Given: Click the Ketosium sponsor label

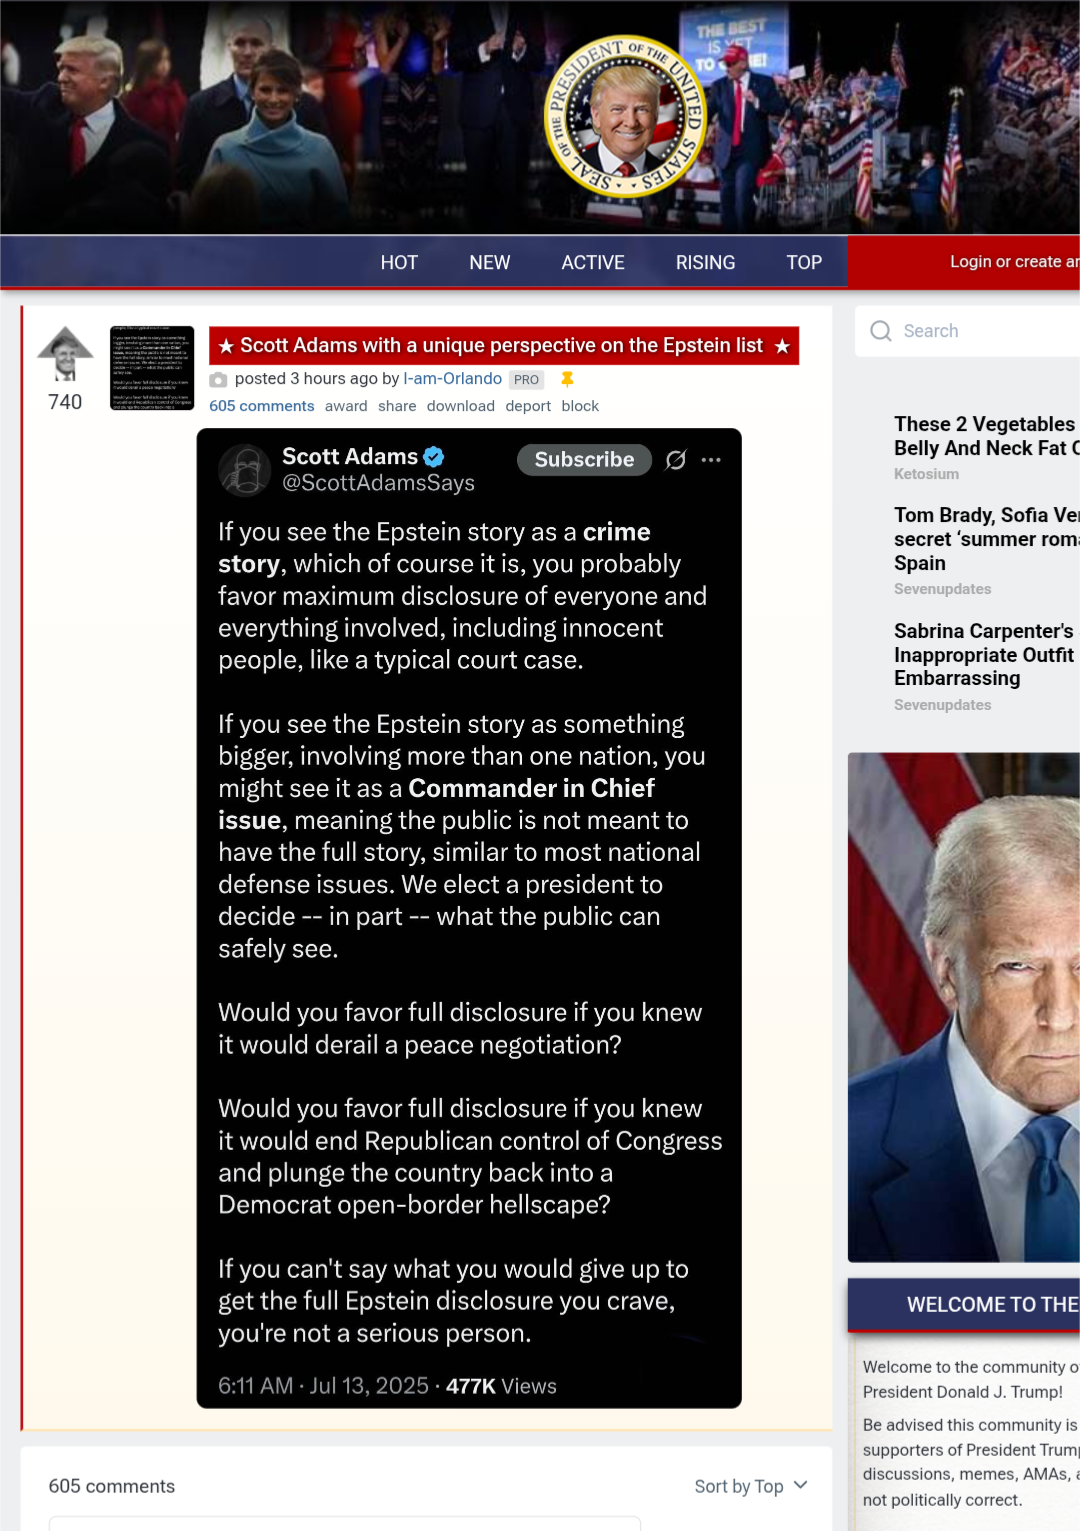Looking at the screenshot, I should coord(926,474).
